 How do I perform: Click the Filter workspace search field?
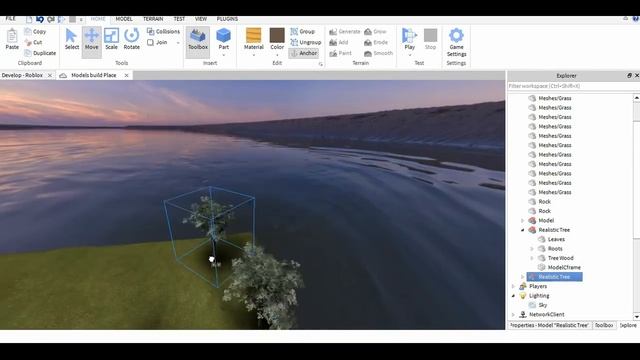pos(571,86)
